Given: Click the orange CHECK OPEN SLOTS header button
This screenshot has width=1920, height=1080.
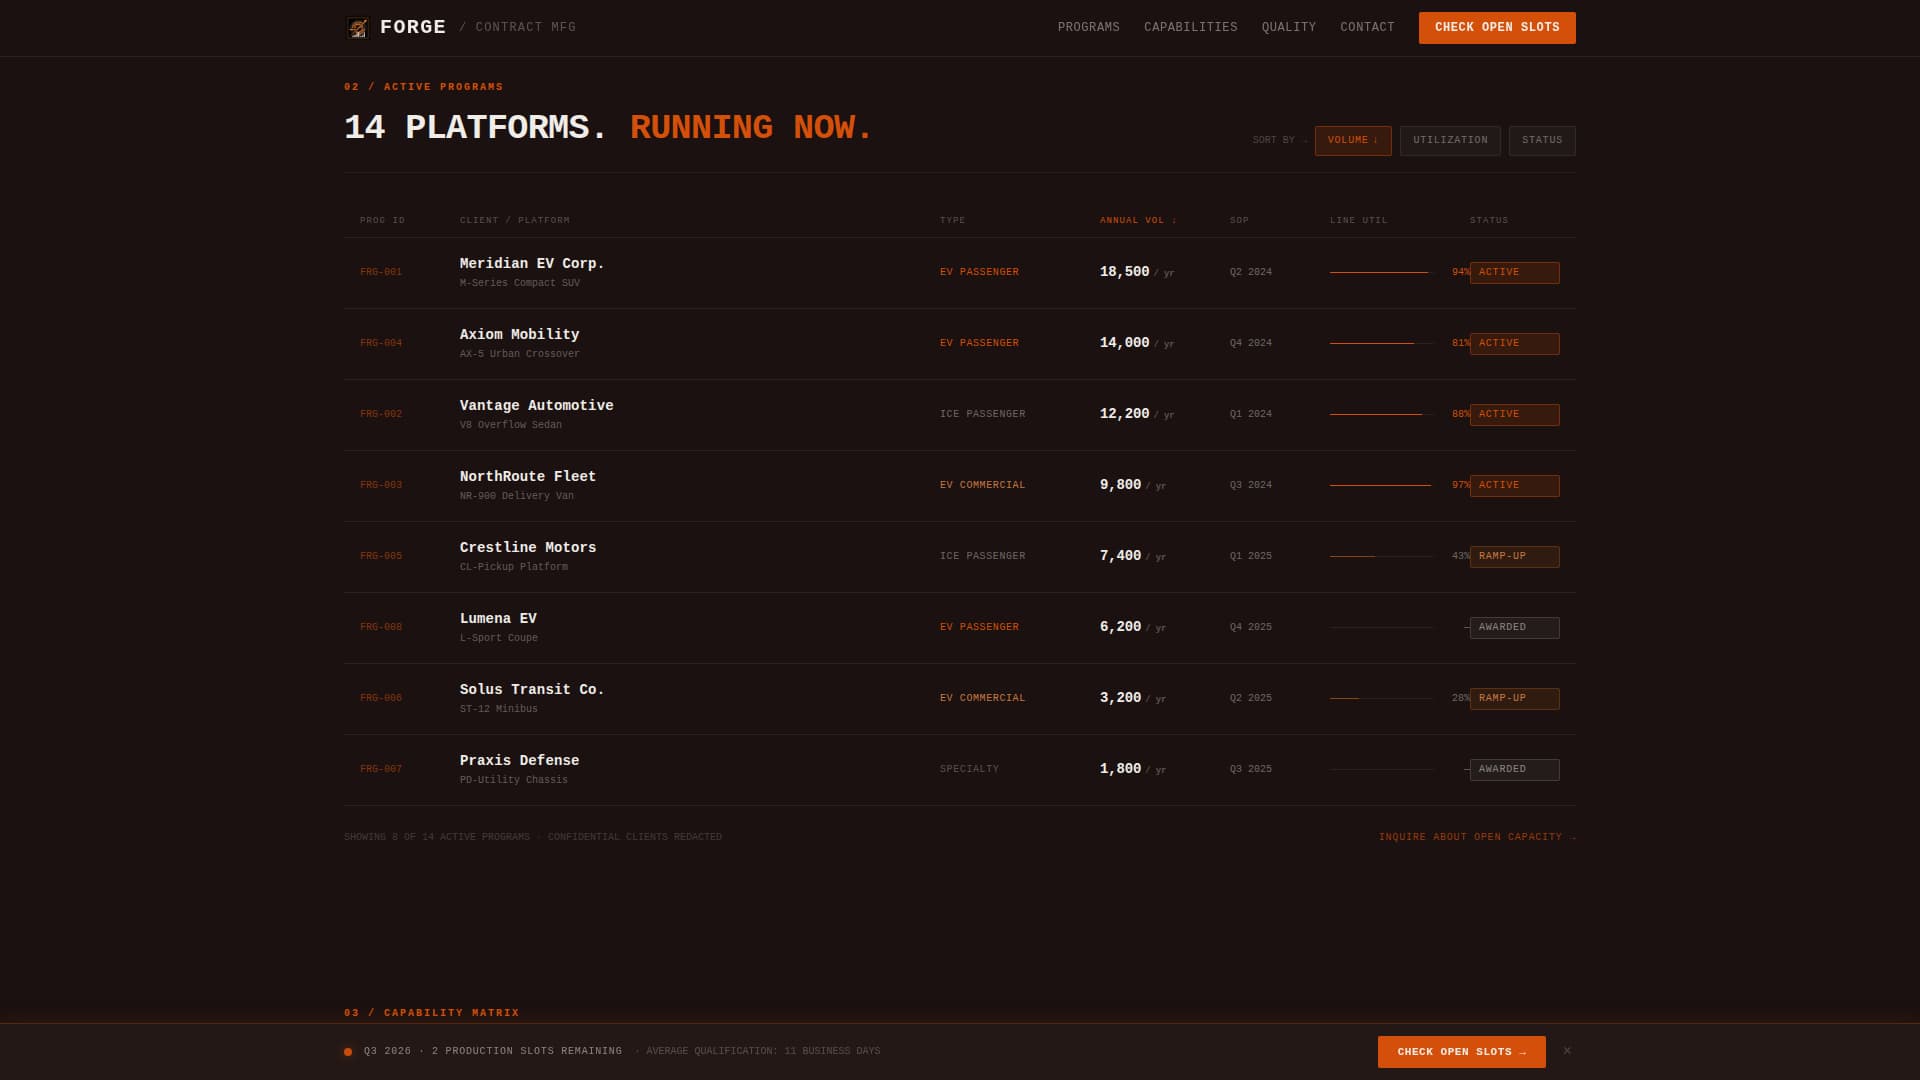Looking at the screenshot, I should coord(1497,27).
